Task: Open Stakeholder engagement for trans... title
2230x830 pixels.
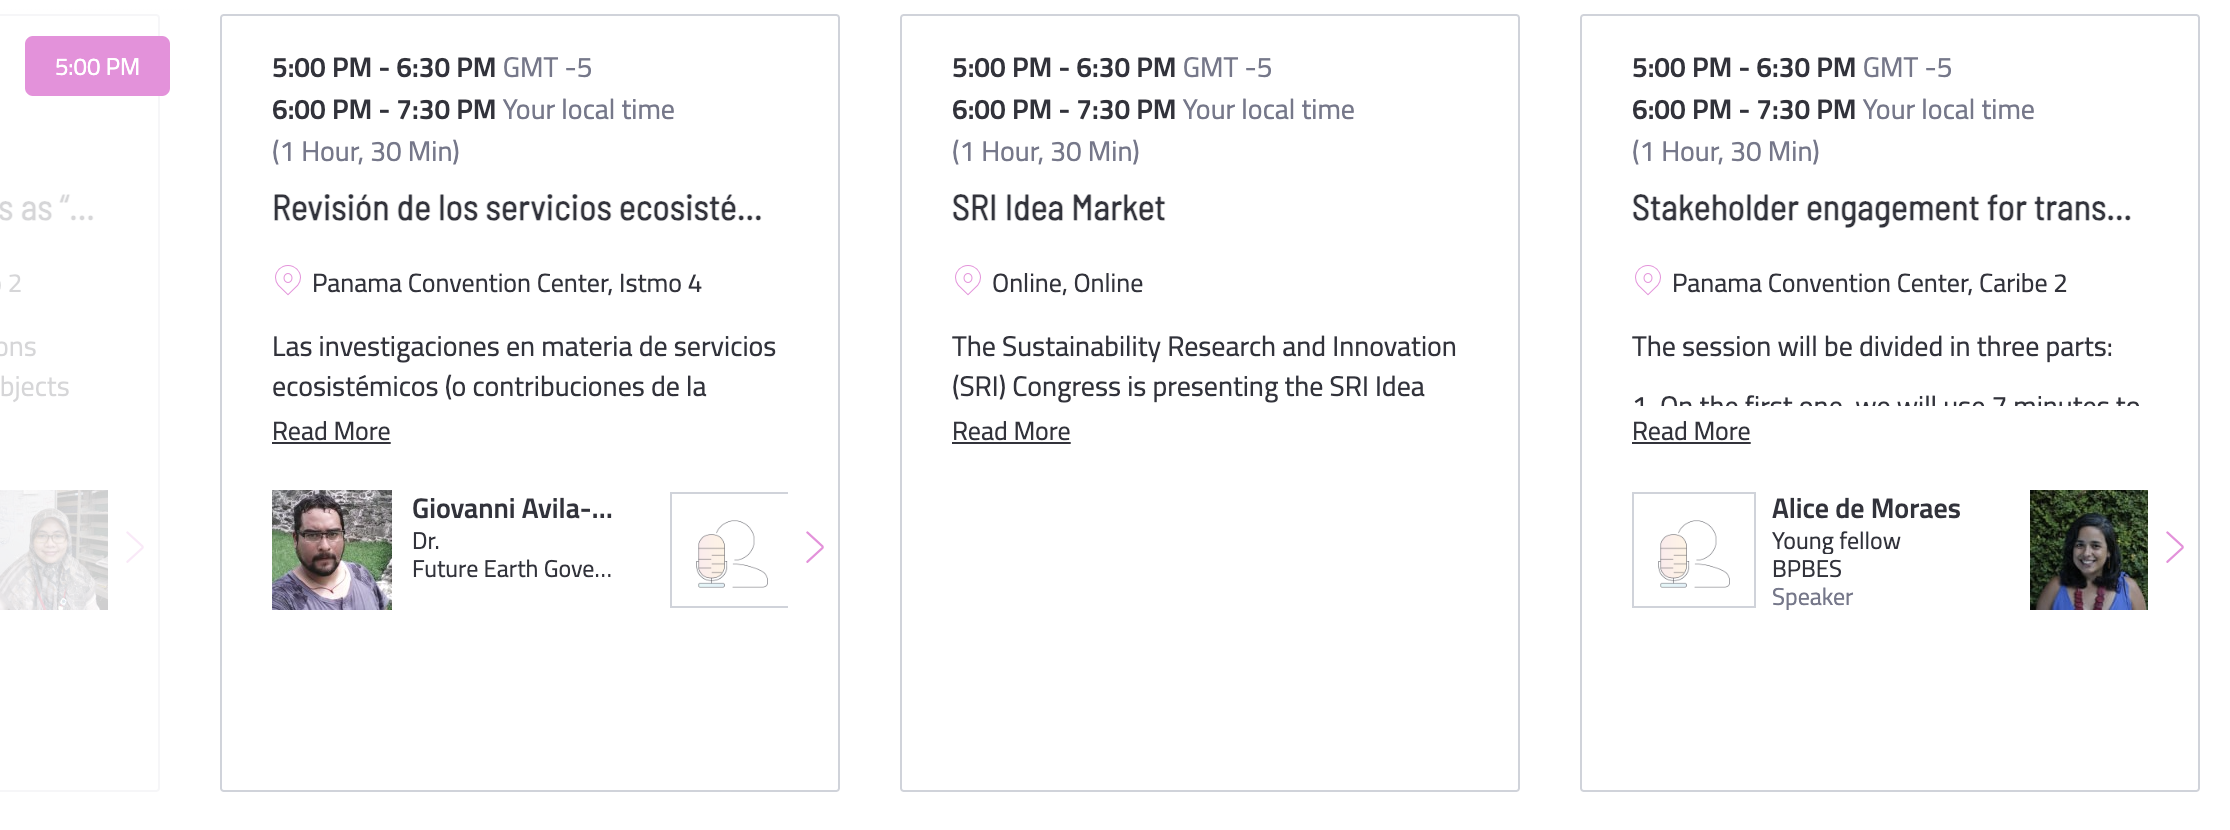Action: (x=1881, y=208)
